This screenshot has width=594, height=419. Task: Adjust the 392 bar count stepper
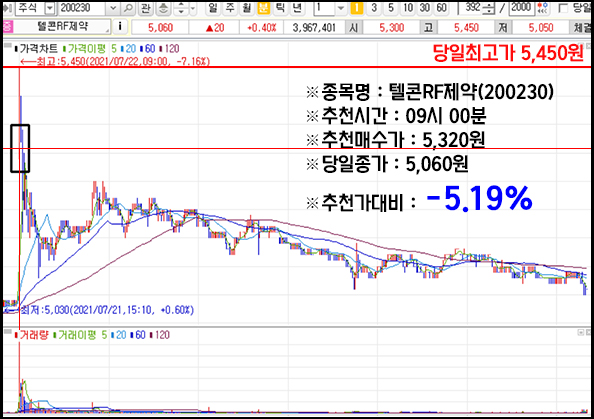click(490, 8)
